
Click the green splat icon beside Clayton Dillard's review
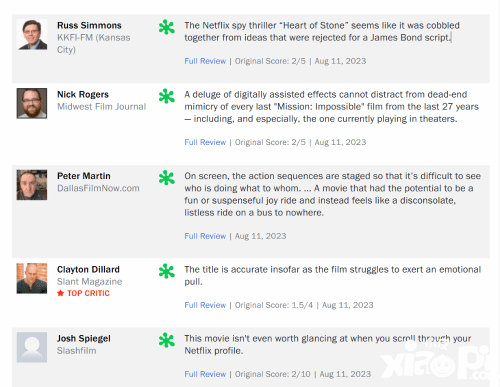pos(167,271)
